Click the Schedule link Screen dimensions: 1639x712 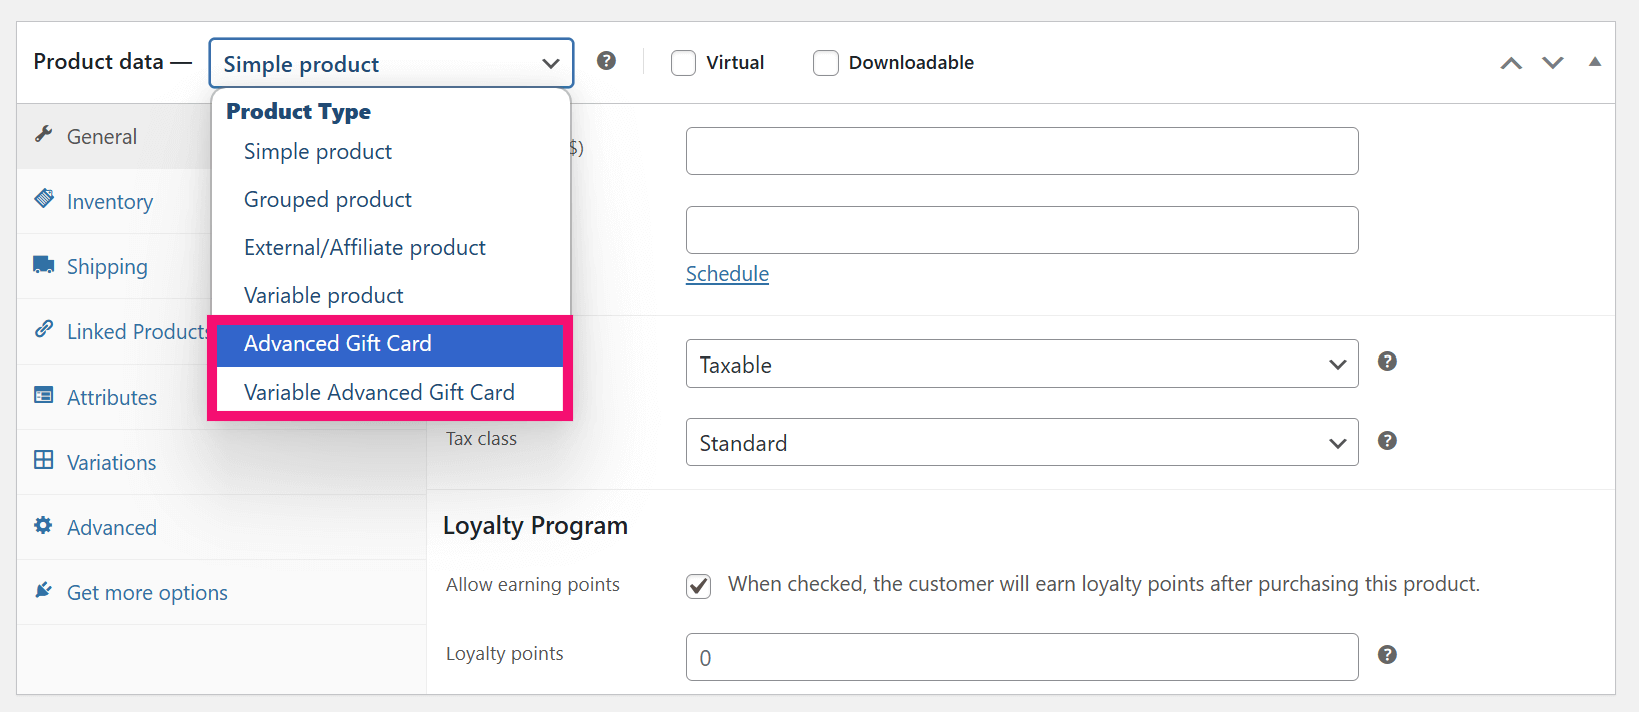(727, 274)
